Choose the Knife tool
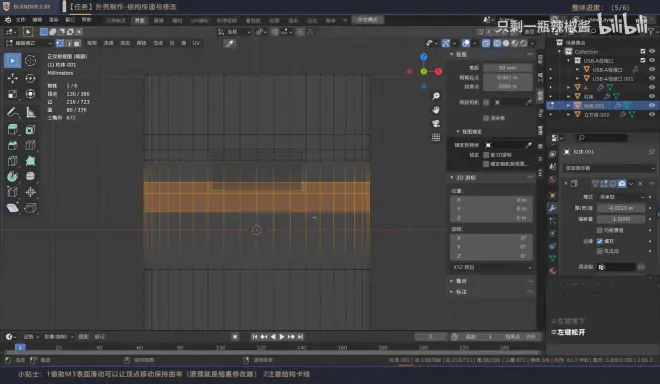This screenshot has height=384, width=660. pos(12,161)
